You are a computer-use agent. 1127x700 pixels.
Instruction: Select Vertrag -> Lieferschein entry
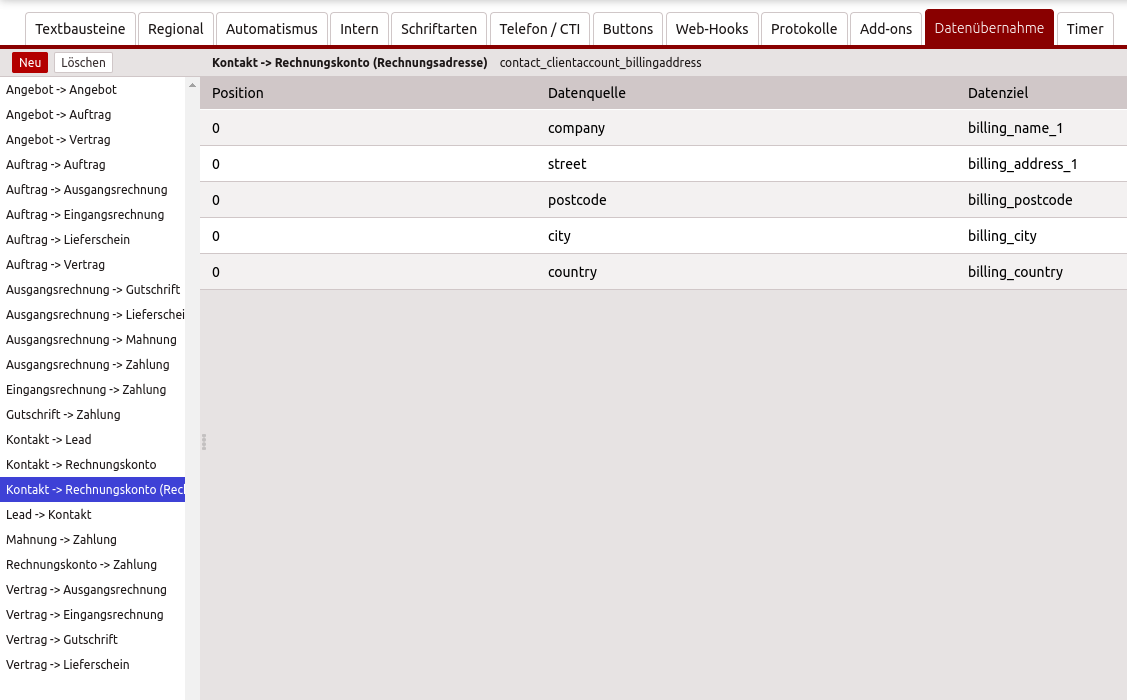point(67,665)
